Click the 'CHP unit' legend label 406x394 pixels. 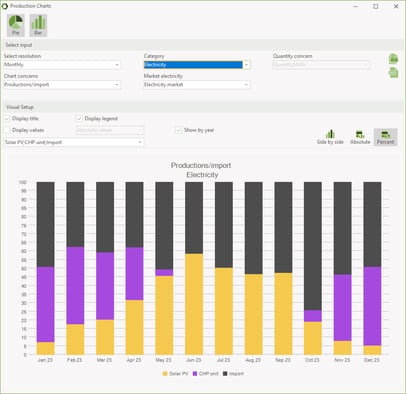click(209, 374)
